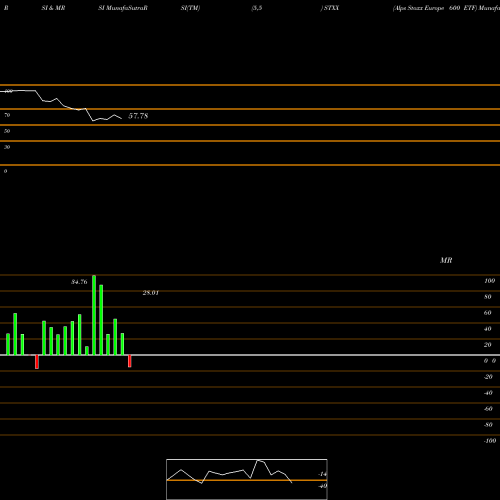The width and height of the screenshot is (500, 500).
Task: Click the ') STXX' ticker text
Action: tap(330, 8)
